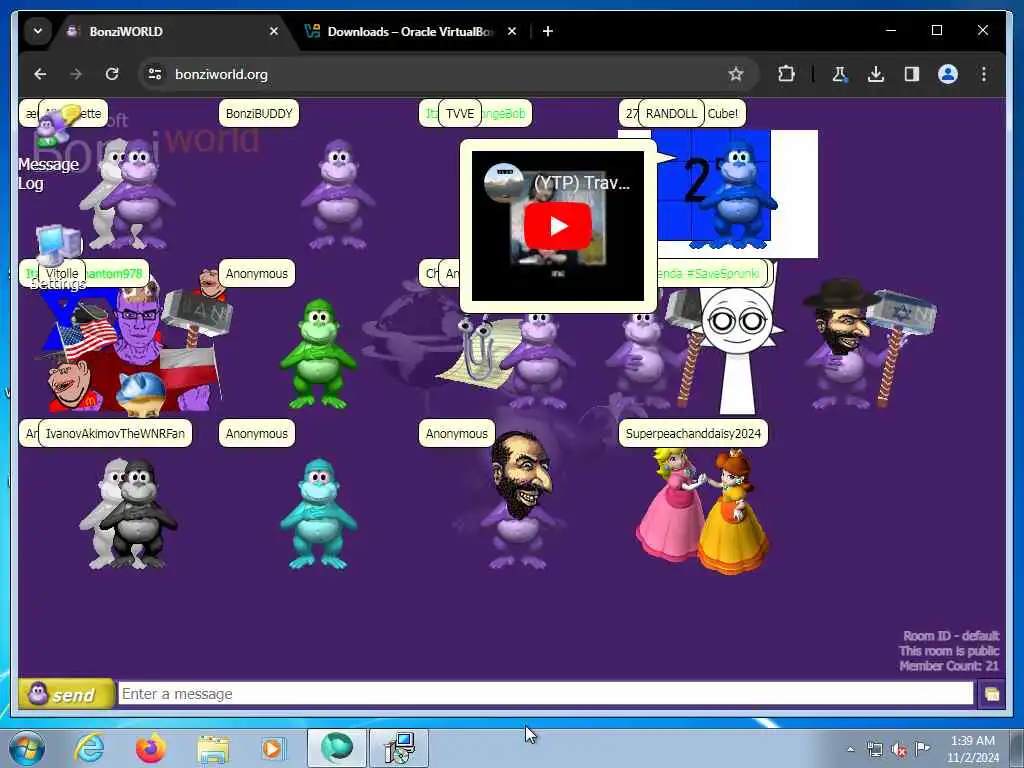Image resolution: width=1024 pixels, height=768 pixels.
Task: Click the green Anonymous Bonzi character
Action: [x=318, y=354]
